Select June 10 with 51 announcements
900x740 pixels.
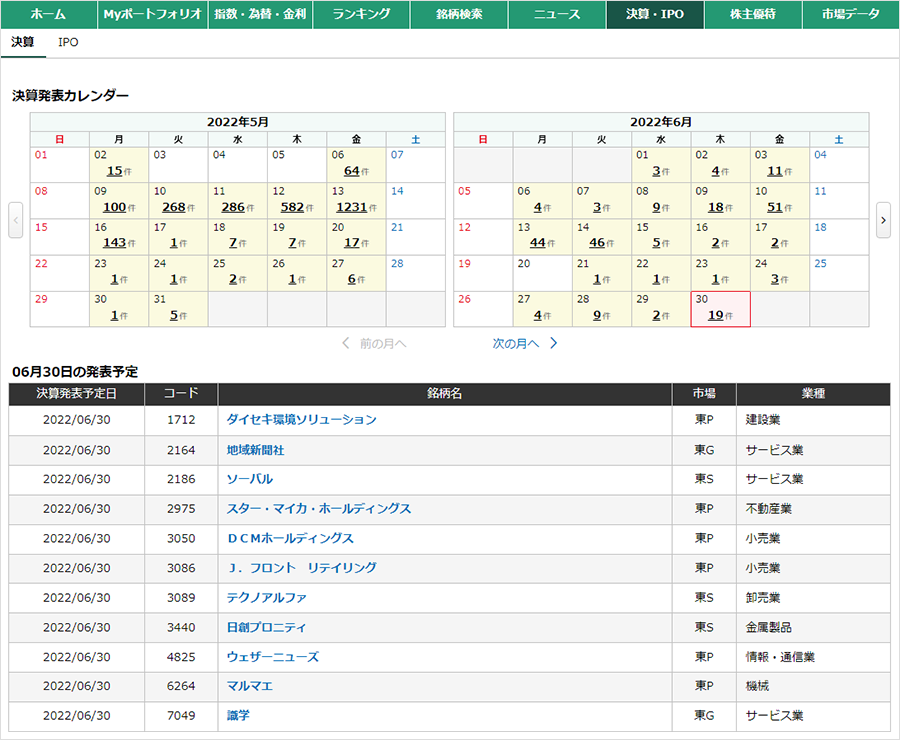(x=774, y=207)
